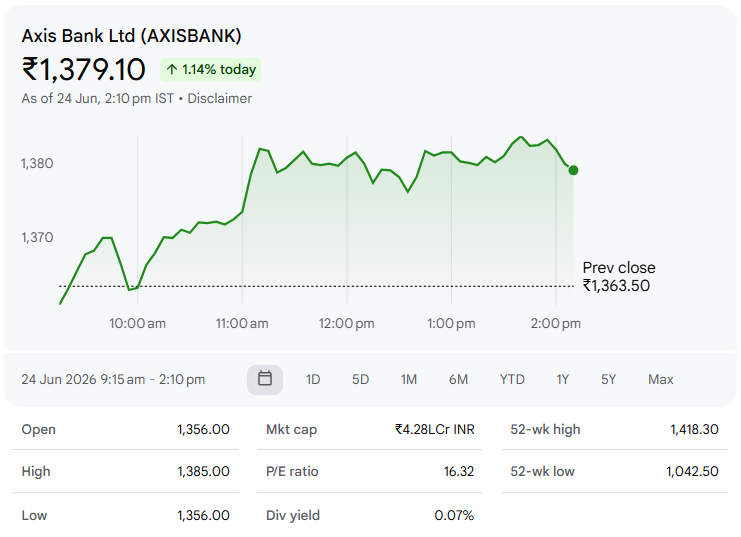
Task: Open the custom date range calendar icon
Action: pos(265,379)
